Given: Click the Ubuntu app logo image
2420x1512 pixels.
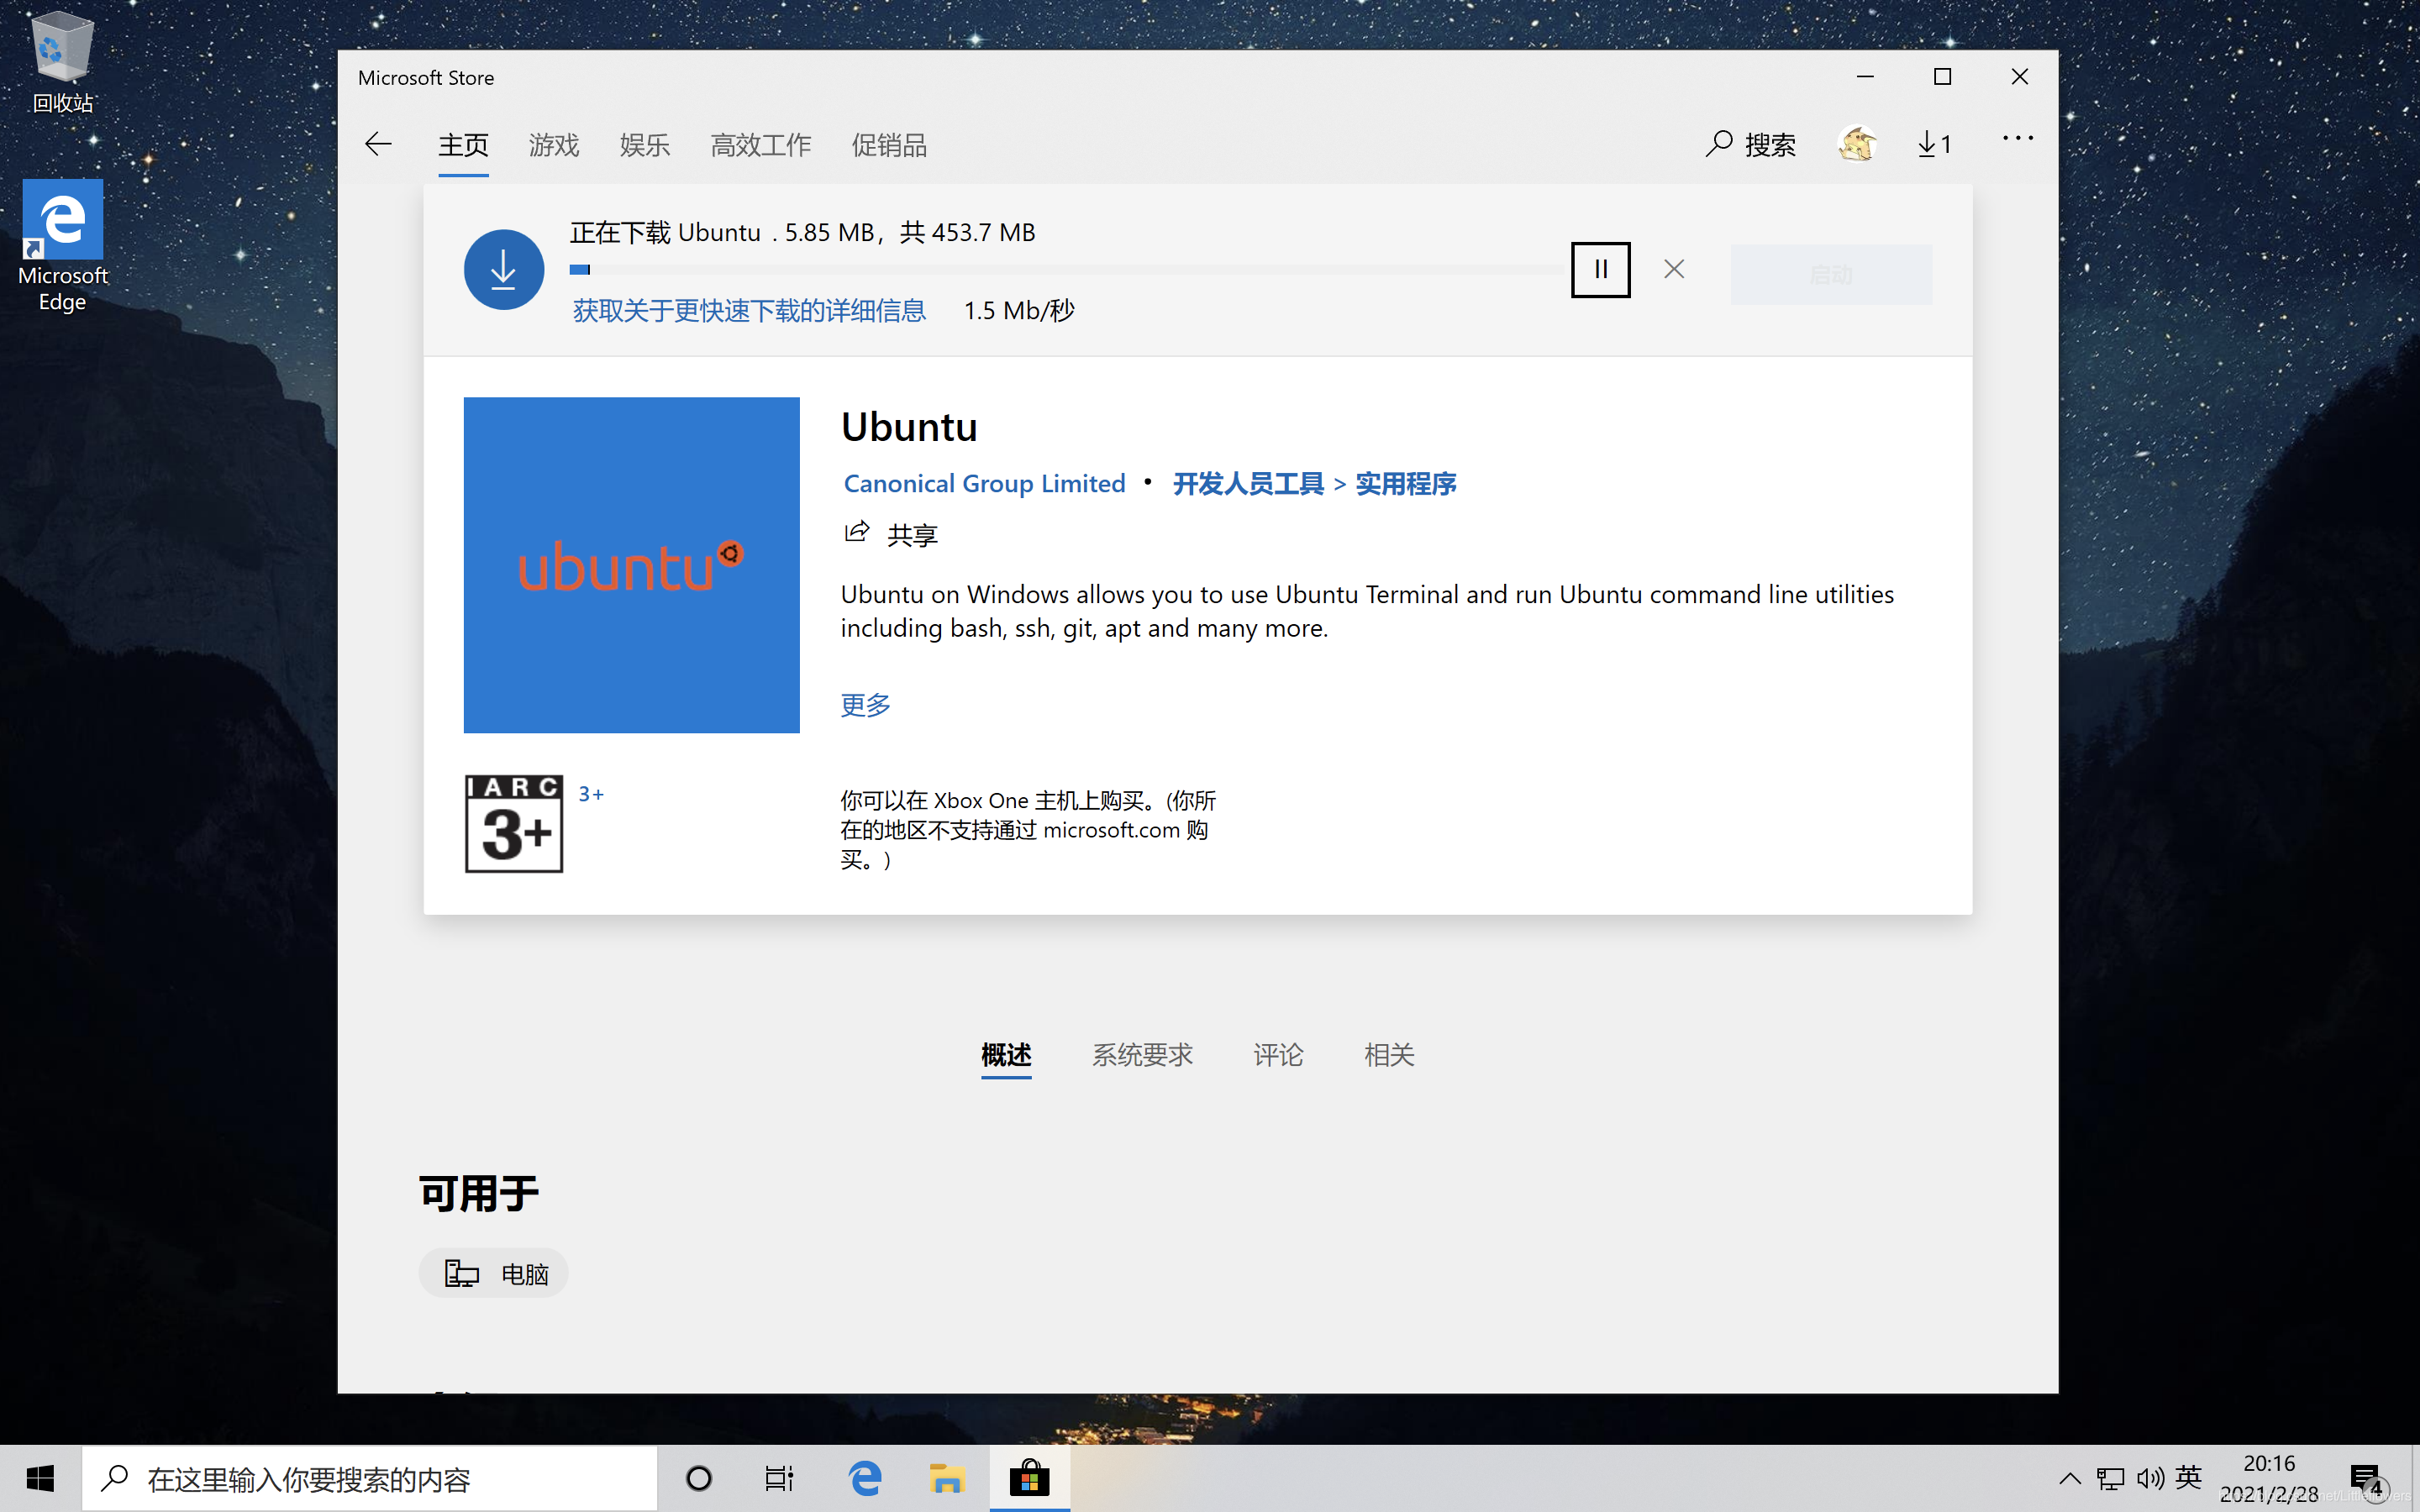Looking at the screenshot, I should (x=631, y=565).
